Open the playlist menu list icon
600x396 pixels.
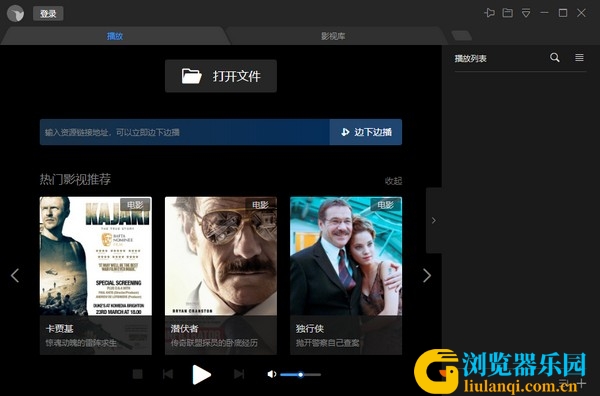point(579,58)
